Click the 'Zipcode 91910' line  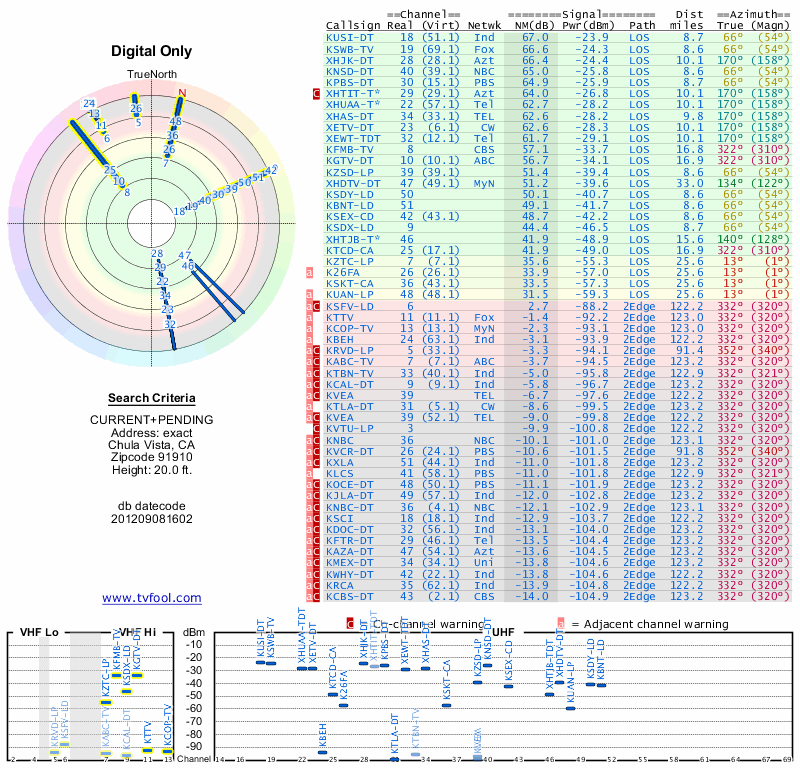tap(152, 457)
